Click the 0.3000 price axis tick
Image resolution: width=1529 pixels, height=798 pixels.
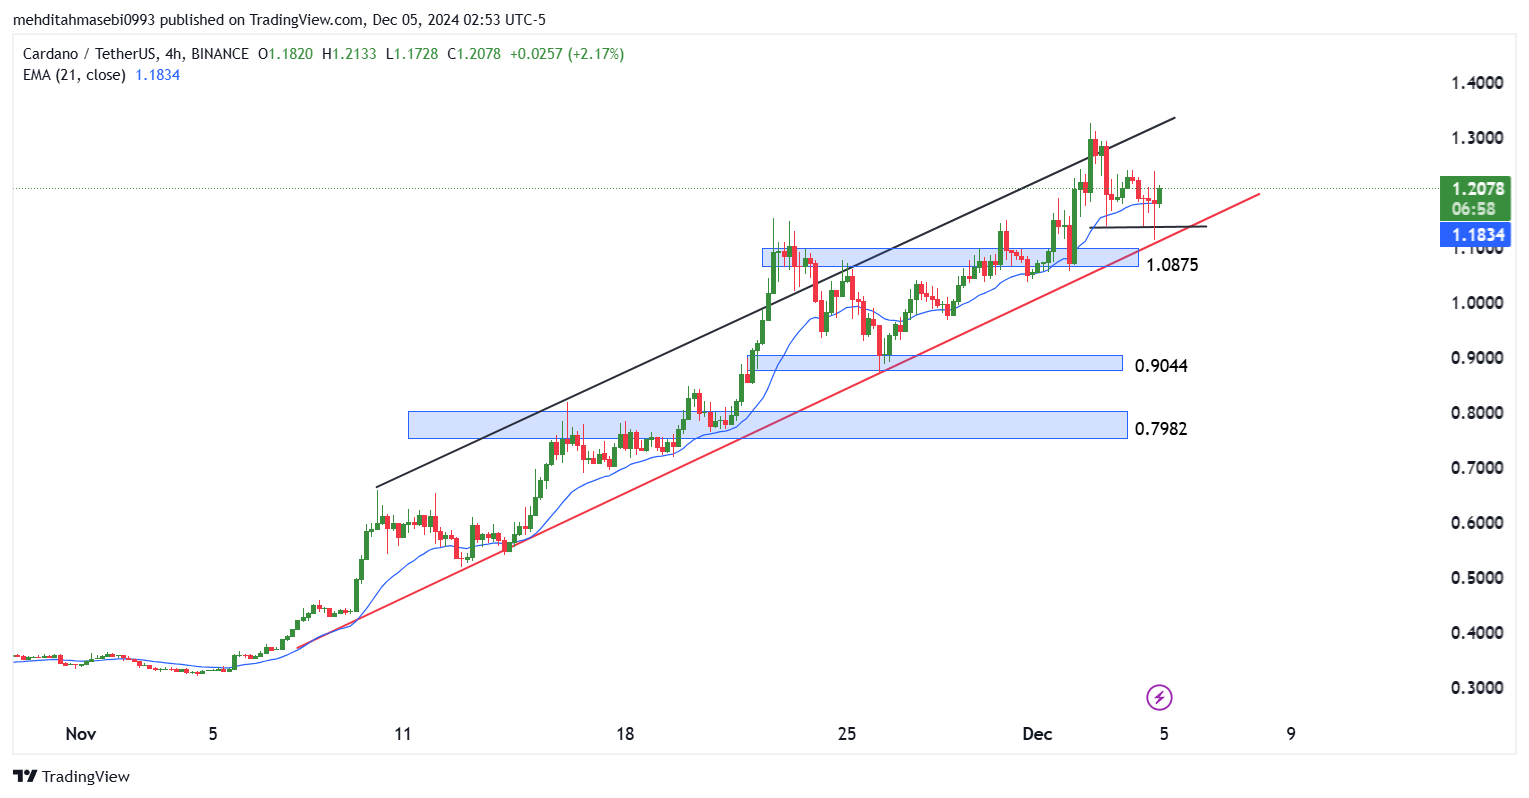[1477, 688]
